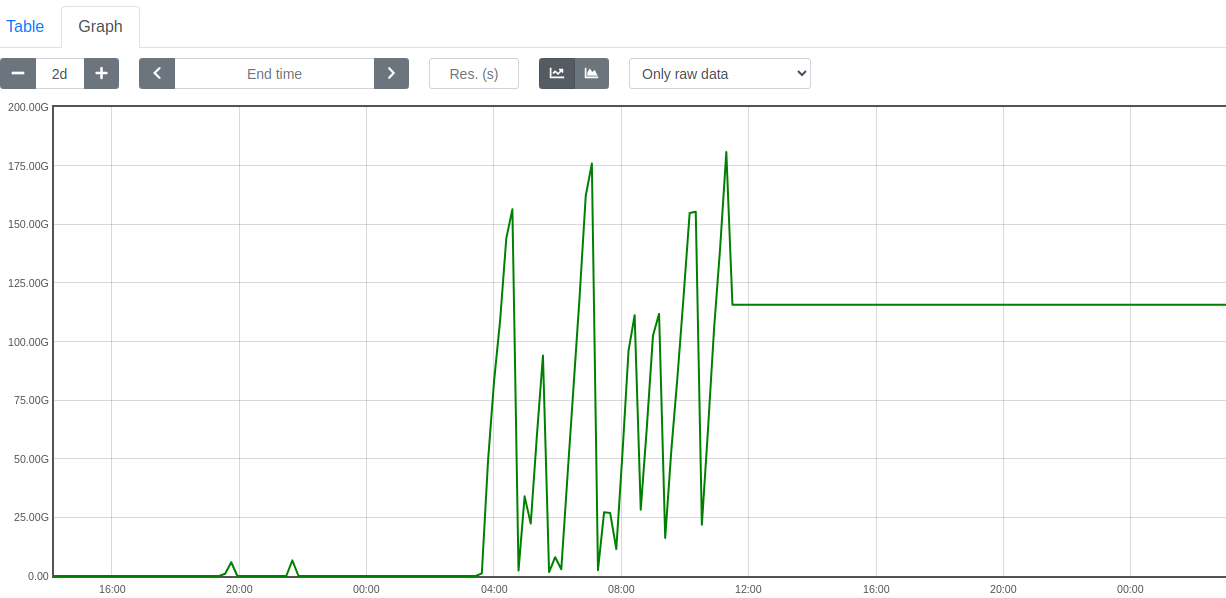The height and width of the screenshot is (598, 1226).
Task: Click the 100.00G y-axis label
Action: [28, 341]
